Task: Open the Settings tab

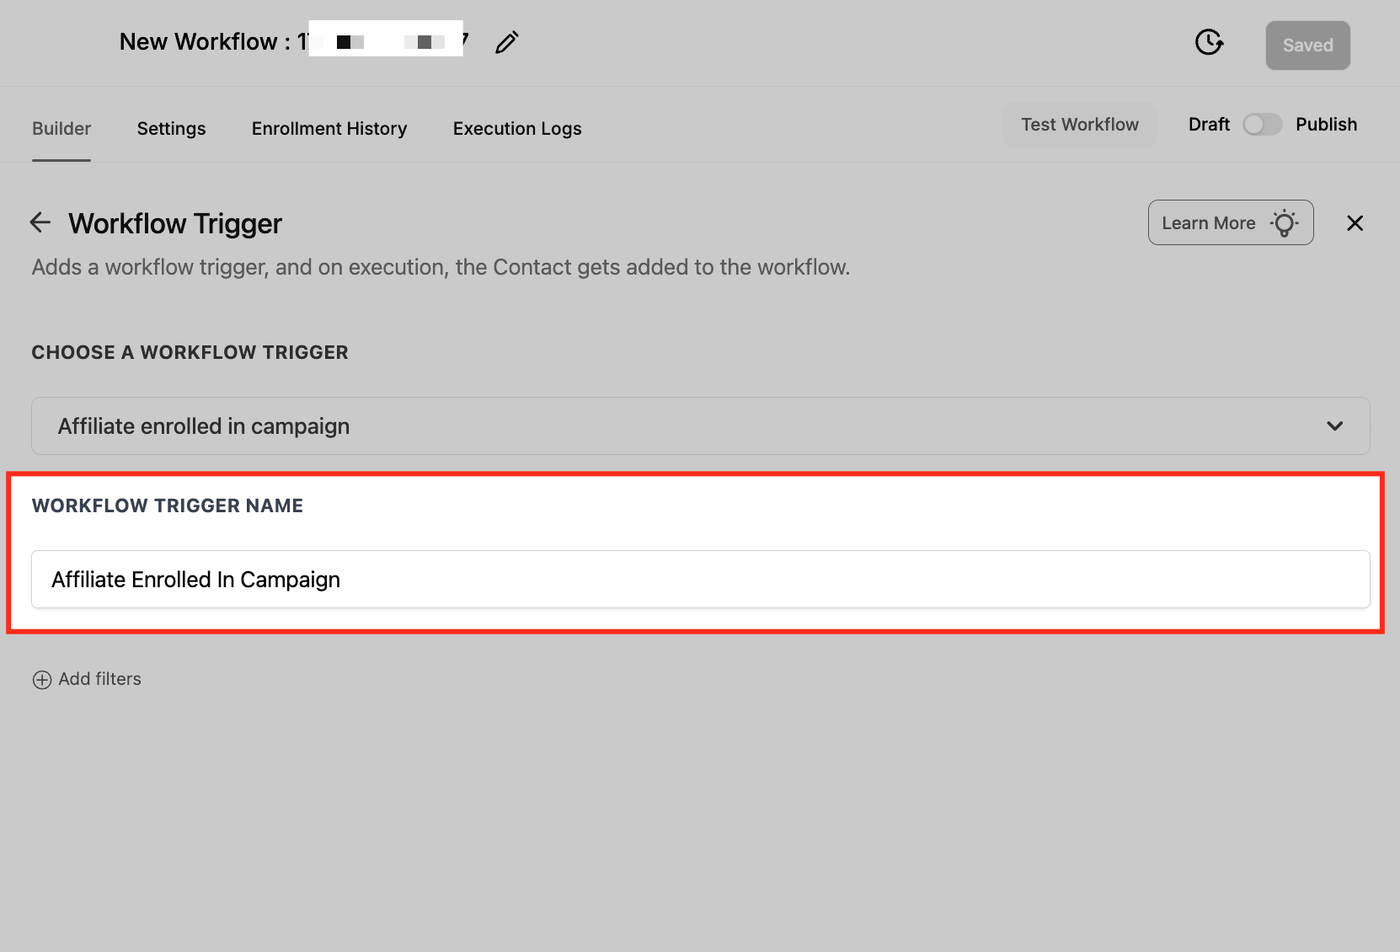Action: pyautogui.click(x=171, y=128)
